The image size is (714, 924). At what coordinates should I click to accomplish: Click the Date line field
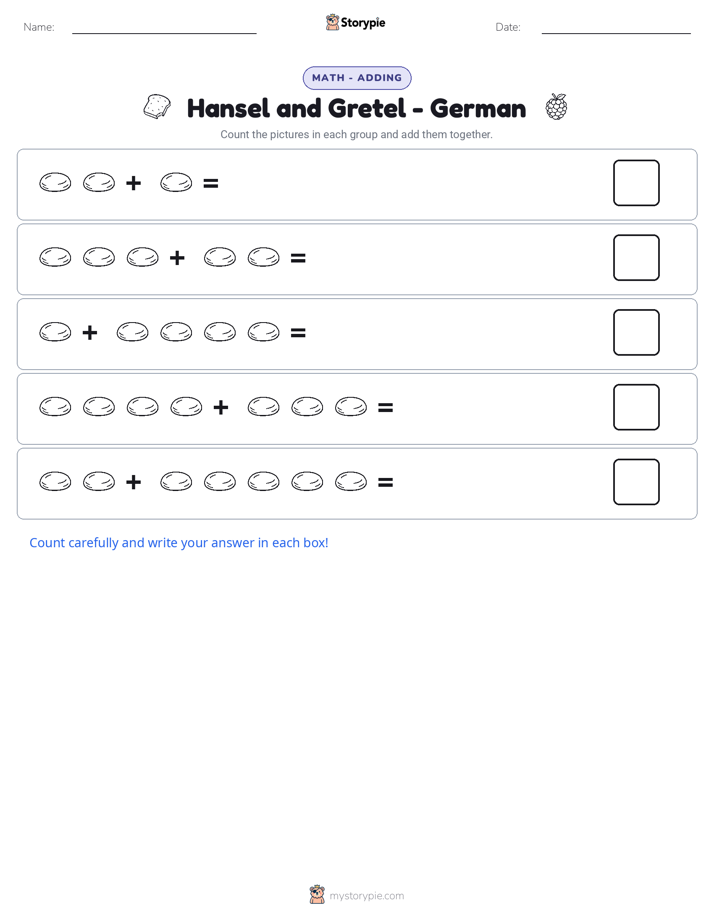coord(616,28)
